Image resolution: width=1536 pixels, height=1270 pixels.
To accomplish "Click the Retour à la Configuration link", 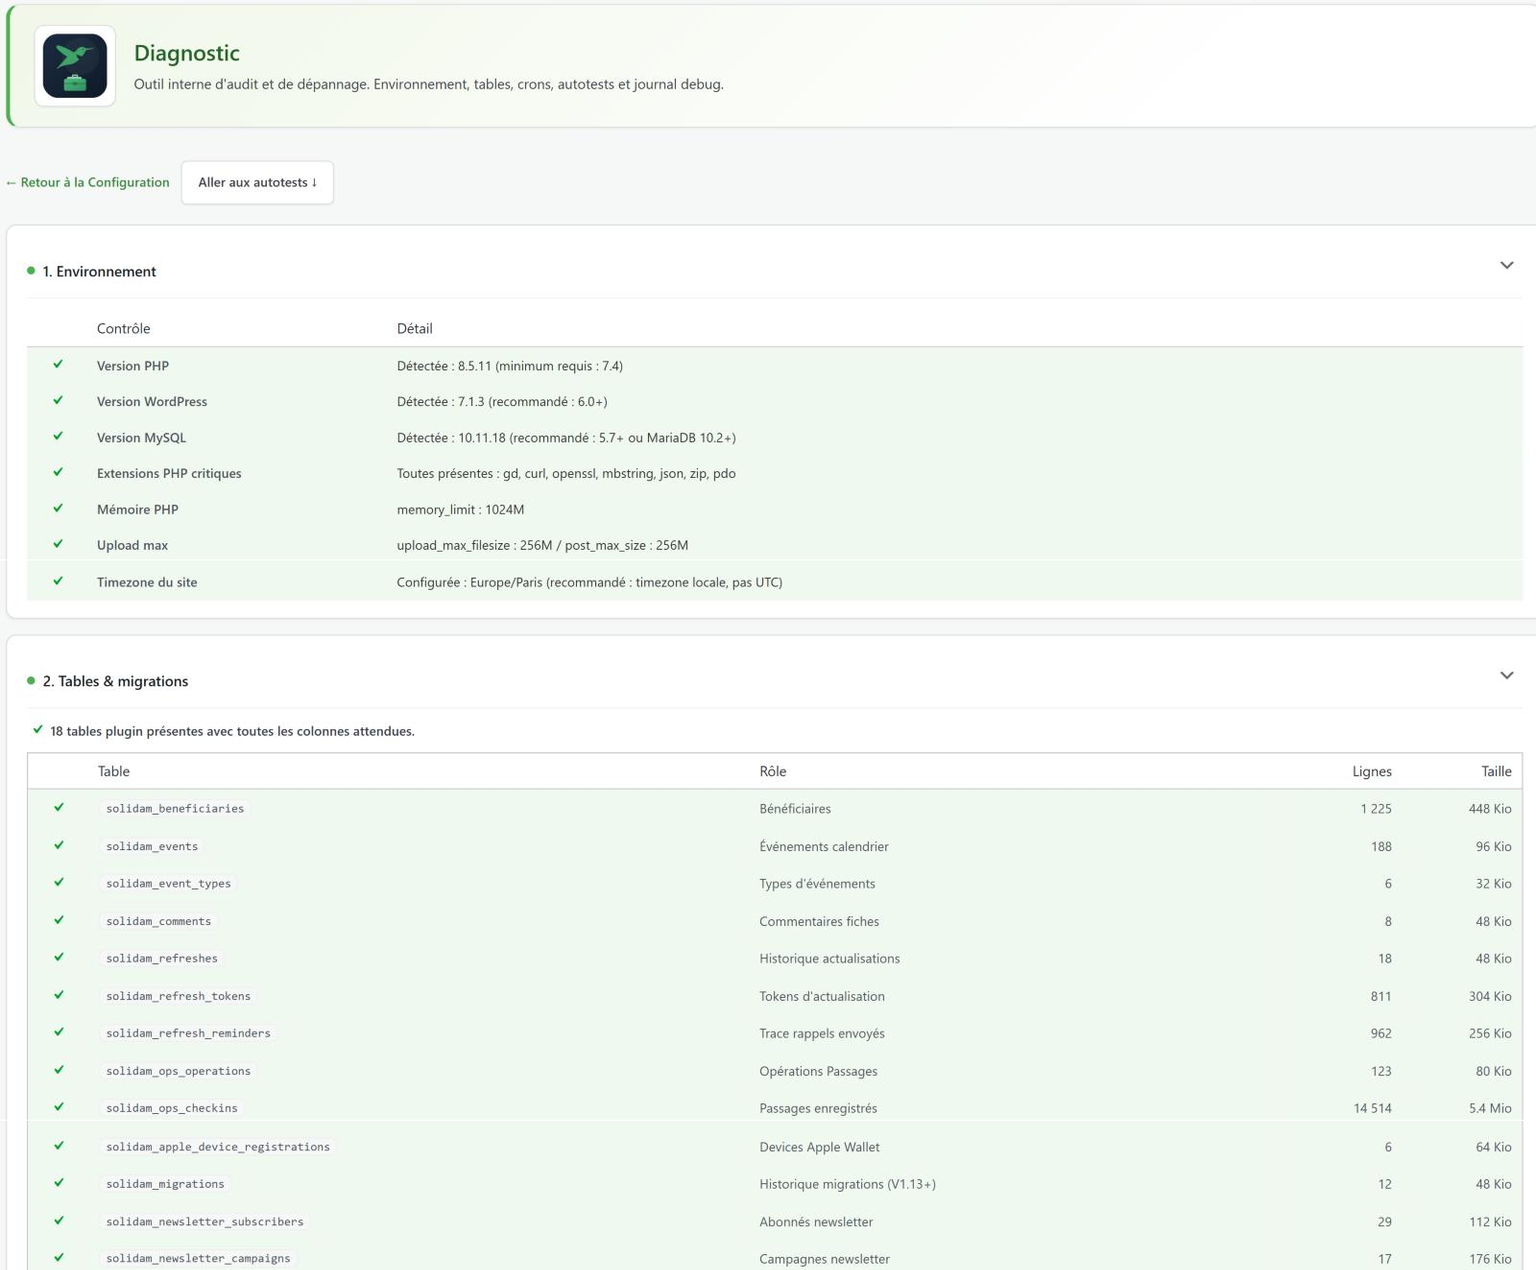I will [87, 182].
